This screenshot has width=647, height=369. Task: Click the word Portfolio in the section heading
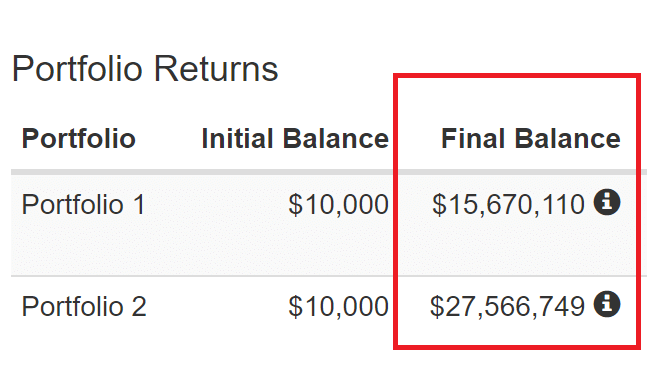(77, 69)
